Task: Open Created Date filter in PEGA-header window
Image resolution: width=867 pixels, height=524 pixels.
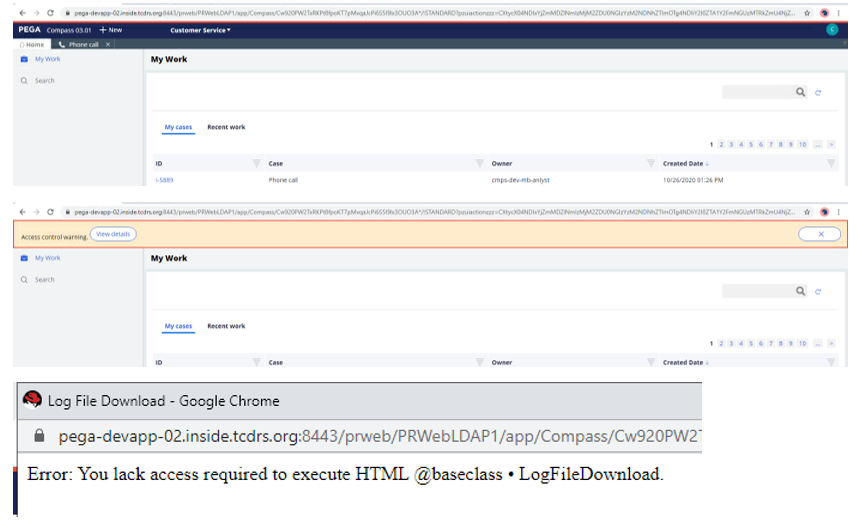Action: tap(831, 163)
